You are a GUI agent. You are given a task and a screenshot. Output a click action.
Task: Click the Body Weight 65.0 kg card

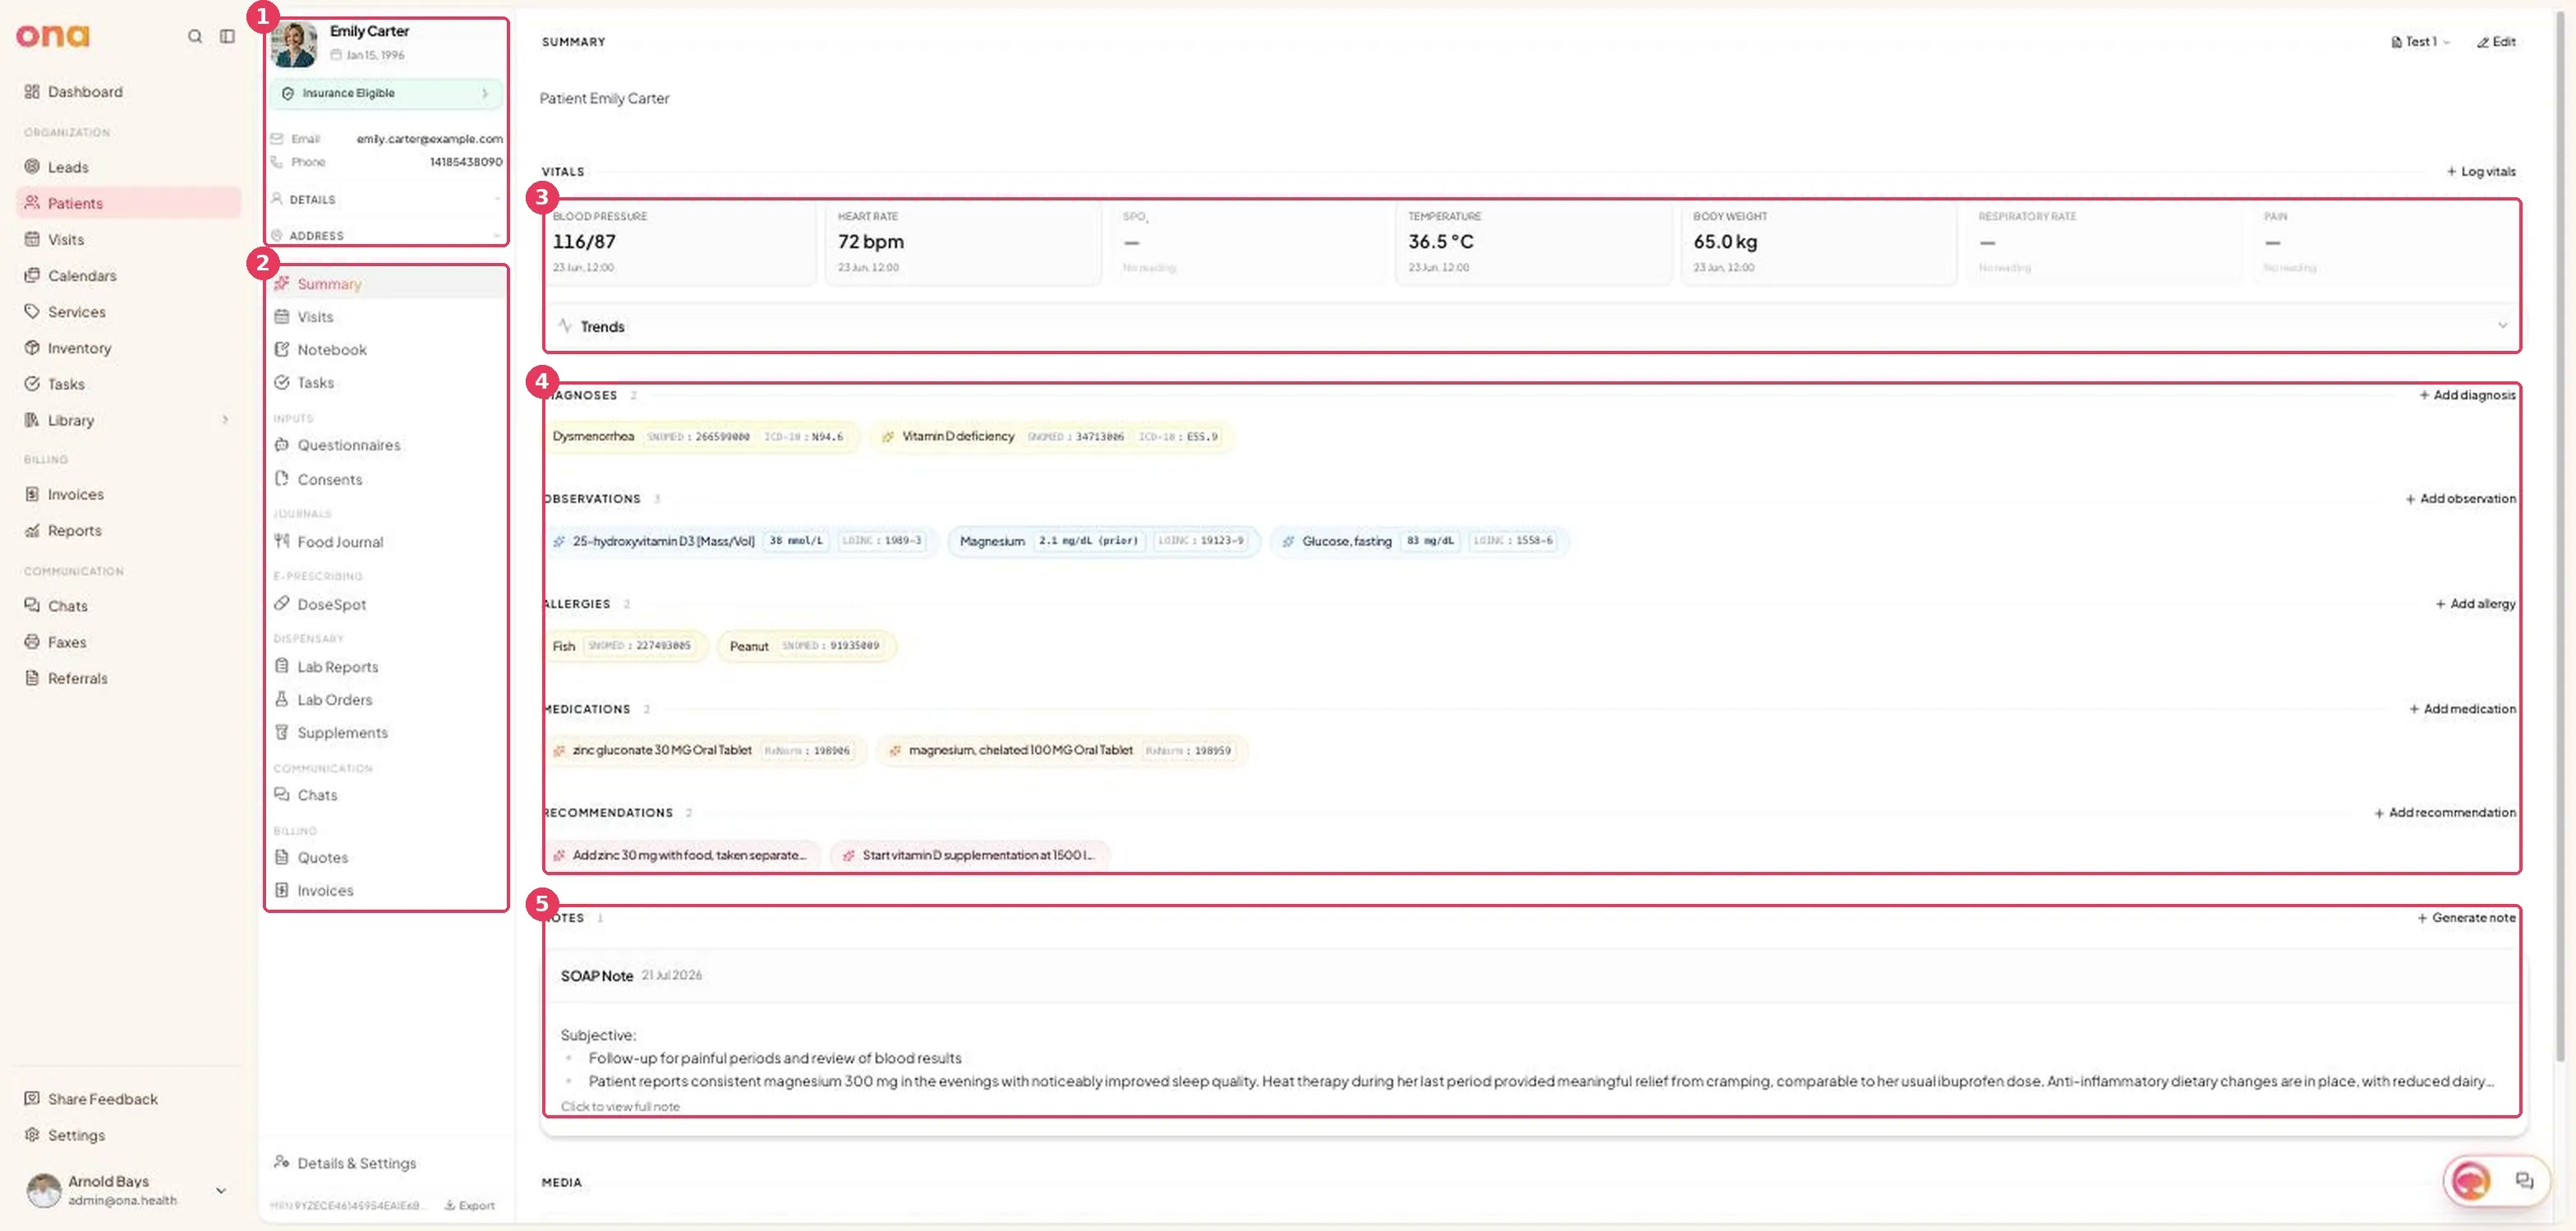click(1819, 243)
